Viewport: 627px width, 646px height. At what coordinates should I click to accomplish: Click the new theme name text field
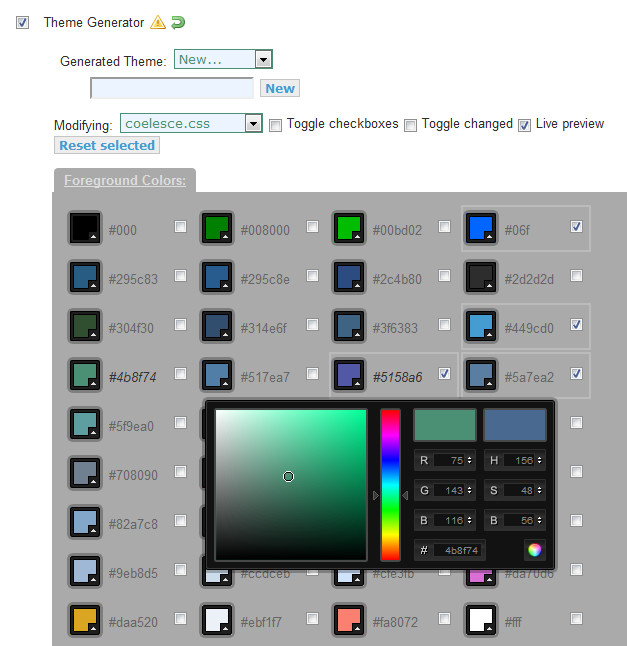[x=172, y=88]
